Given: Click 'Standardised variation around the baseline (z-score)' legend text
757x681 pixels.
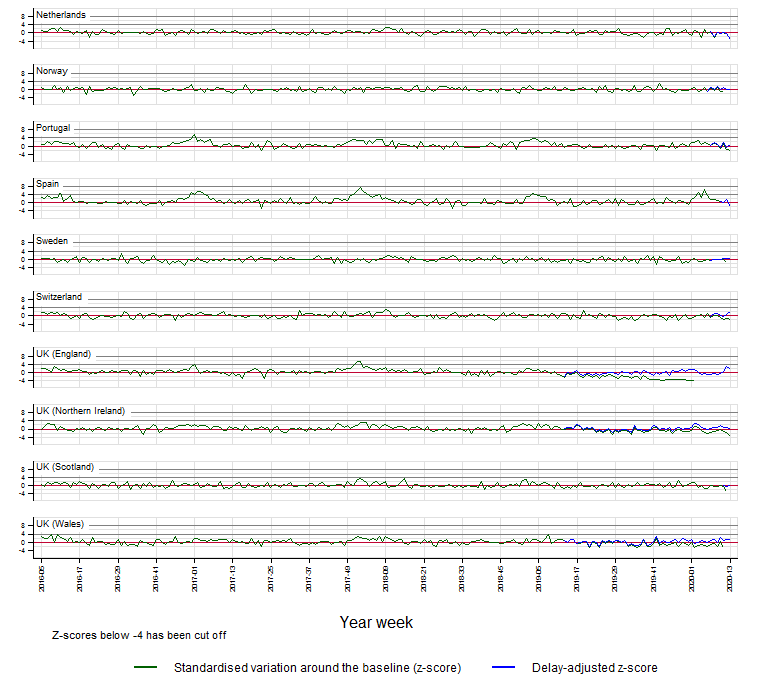Looking at the screenshot, I should pos(318,667).
